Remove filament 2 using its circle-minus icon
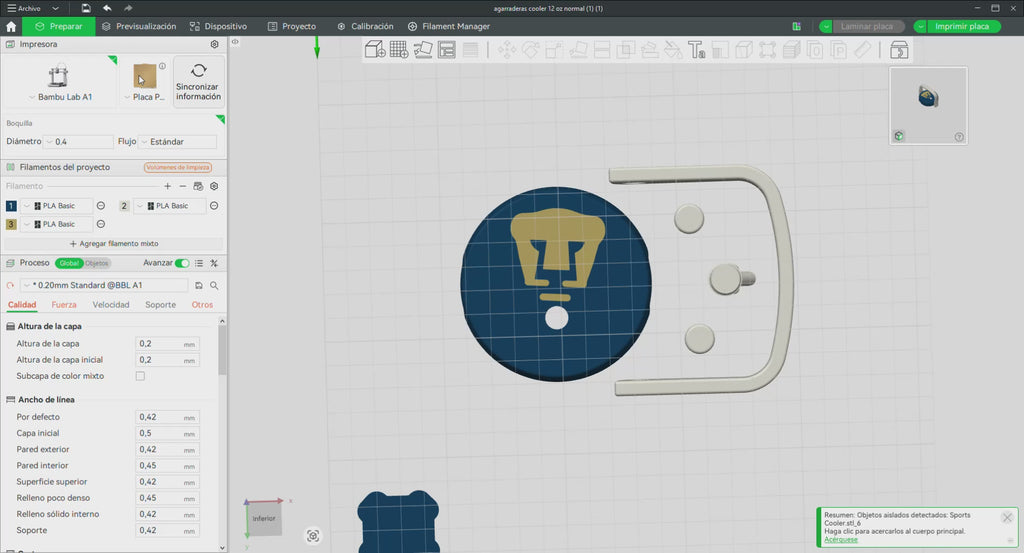 tap(214, 206)
